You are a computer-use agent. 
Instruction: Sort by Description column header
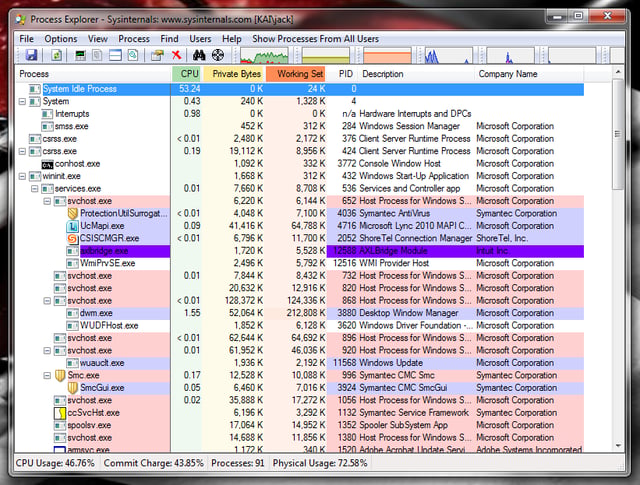(416, 74)
